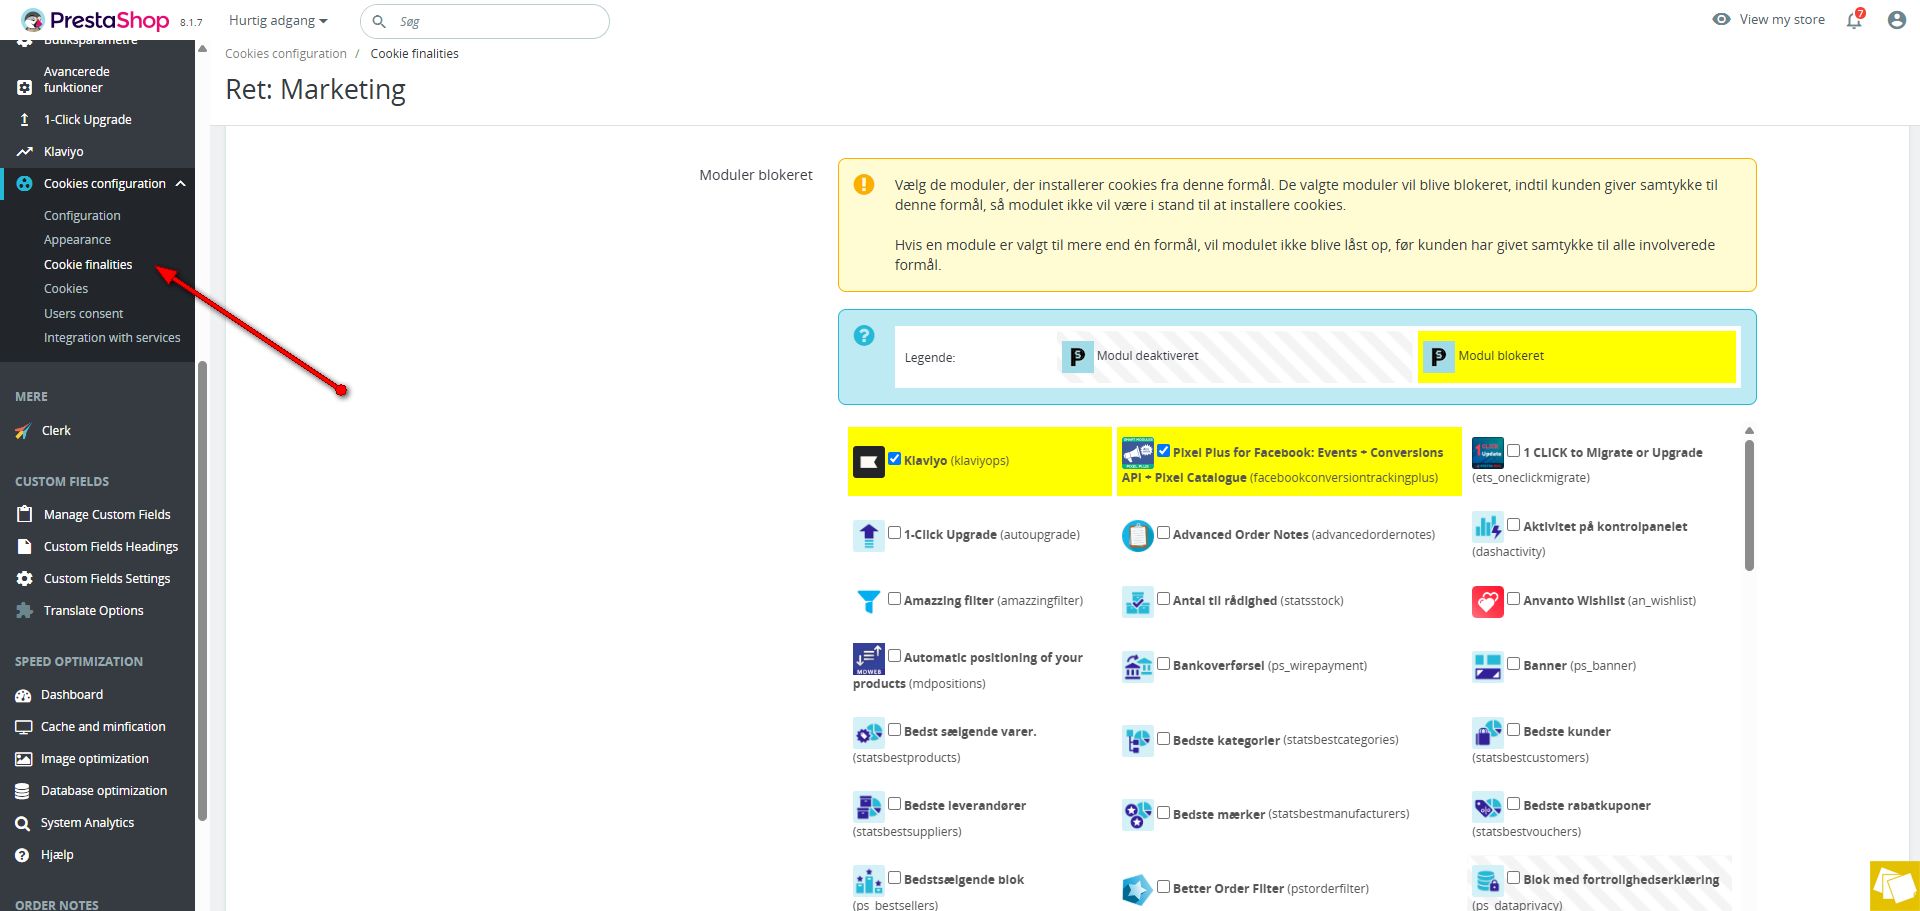
Task: Click the Bedste rabatkuponer module icon
Action: tap(1488, 807)
